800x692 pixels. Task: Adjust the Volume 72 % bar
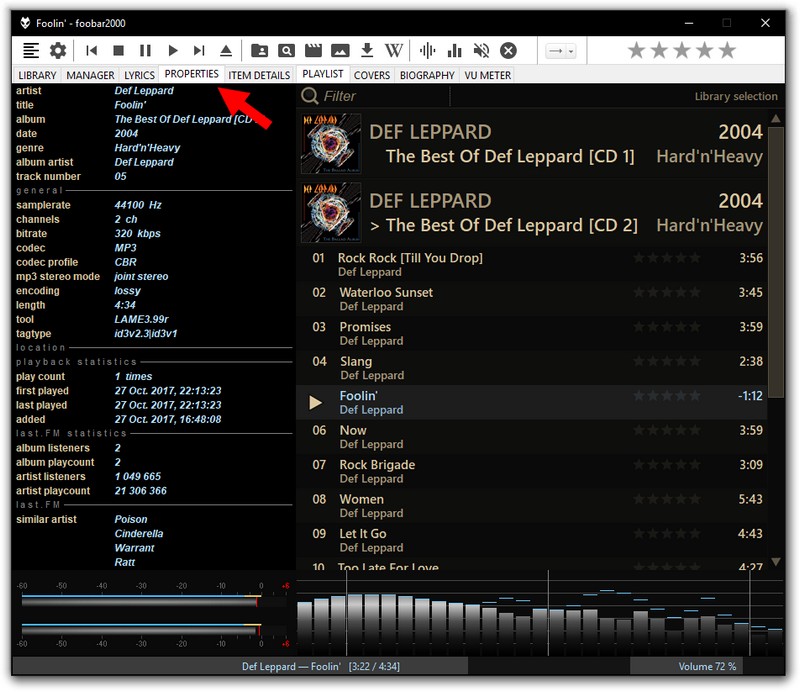click(x=707, y=666)
